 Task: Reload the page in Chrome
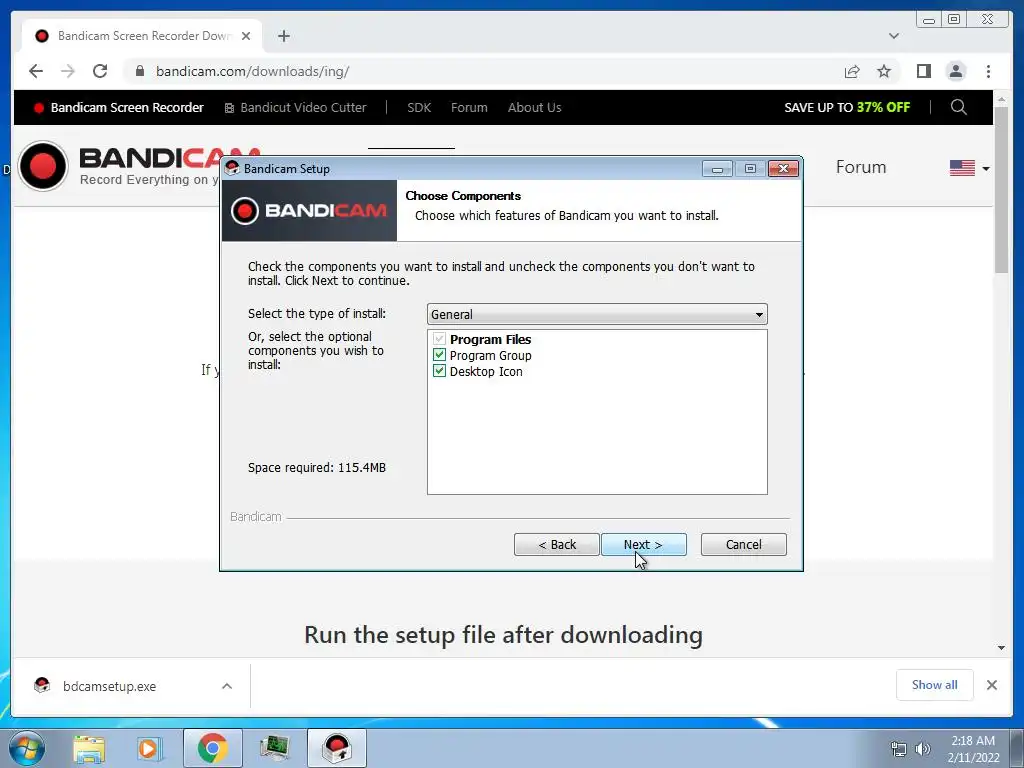coord(100,71)
